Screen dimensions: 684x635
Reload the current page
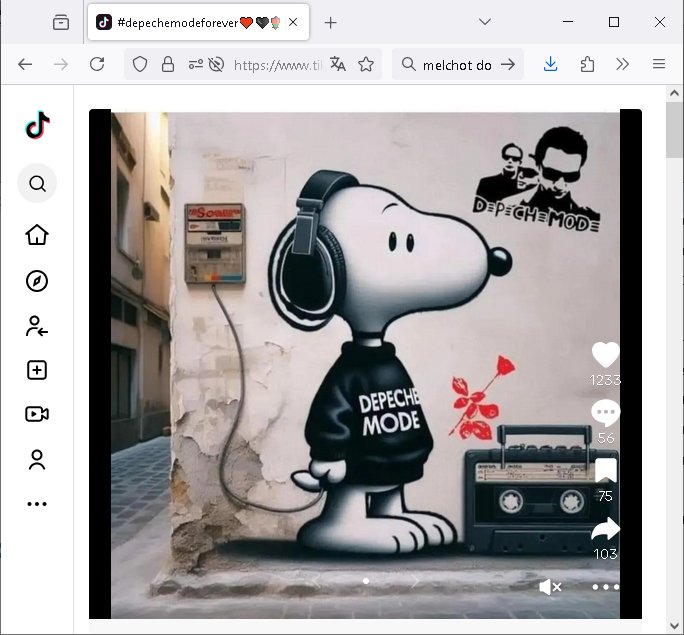[x=97, y=64]
